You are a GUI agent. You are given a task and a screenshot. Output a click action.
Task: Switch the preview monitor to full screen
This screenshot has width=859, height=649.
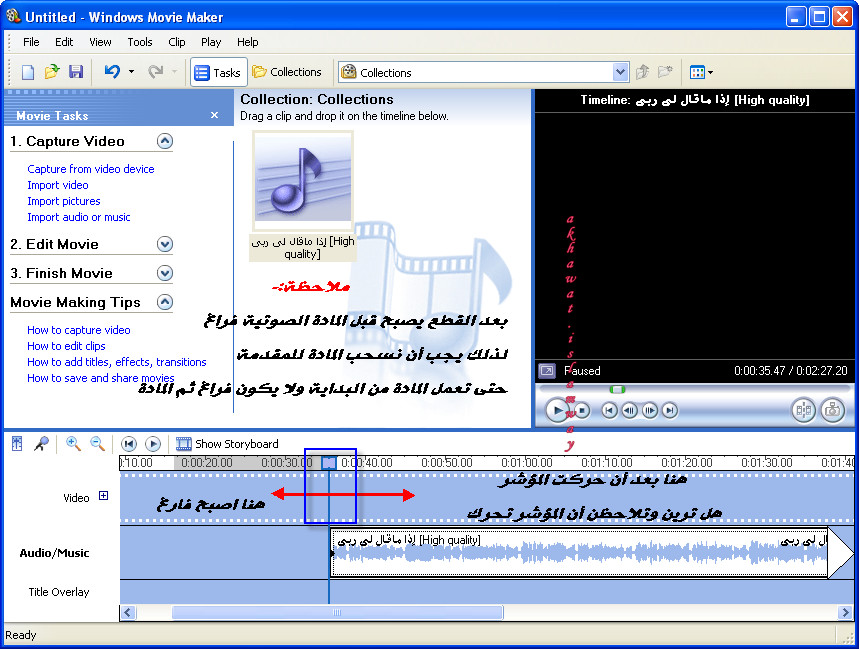coord(547,371)
